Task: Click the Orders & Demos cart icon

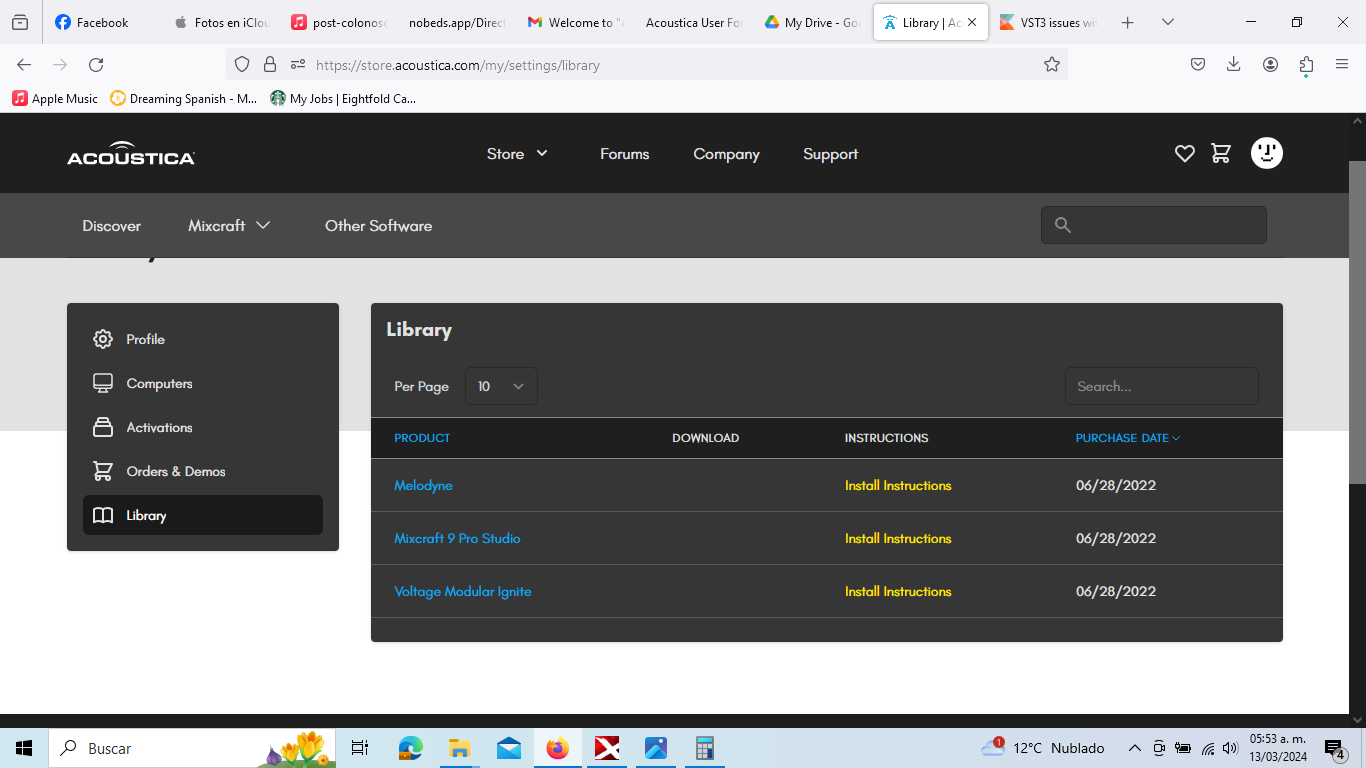Action: [x=103, y=471]
